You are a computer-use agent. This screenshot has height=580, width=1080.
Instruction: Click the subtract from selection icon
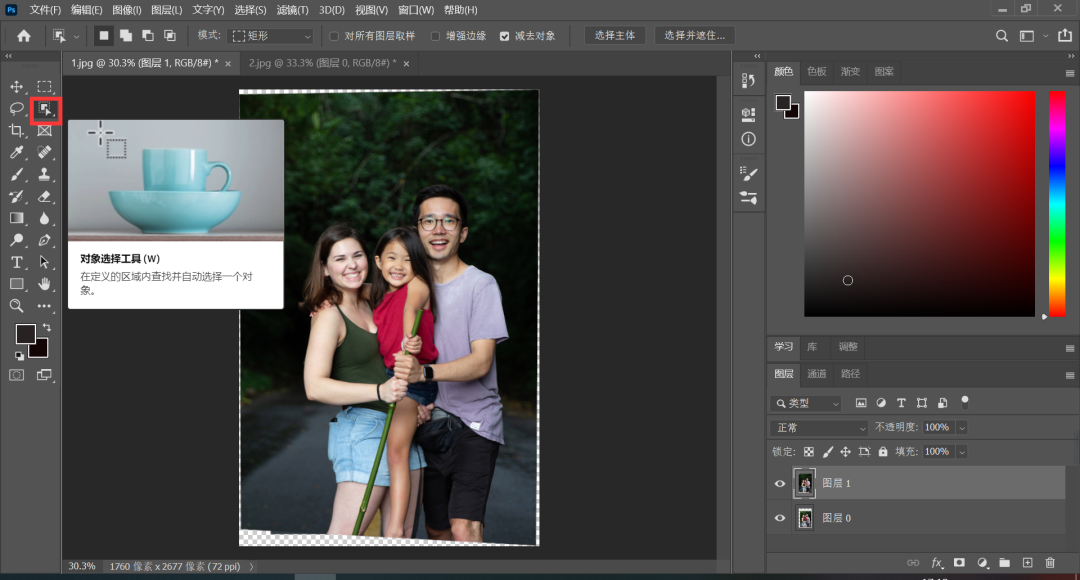(148, 35)
